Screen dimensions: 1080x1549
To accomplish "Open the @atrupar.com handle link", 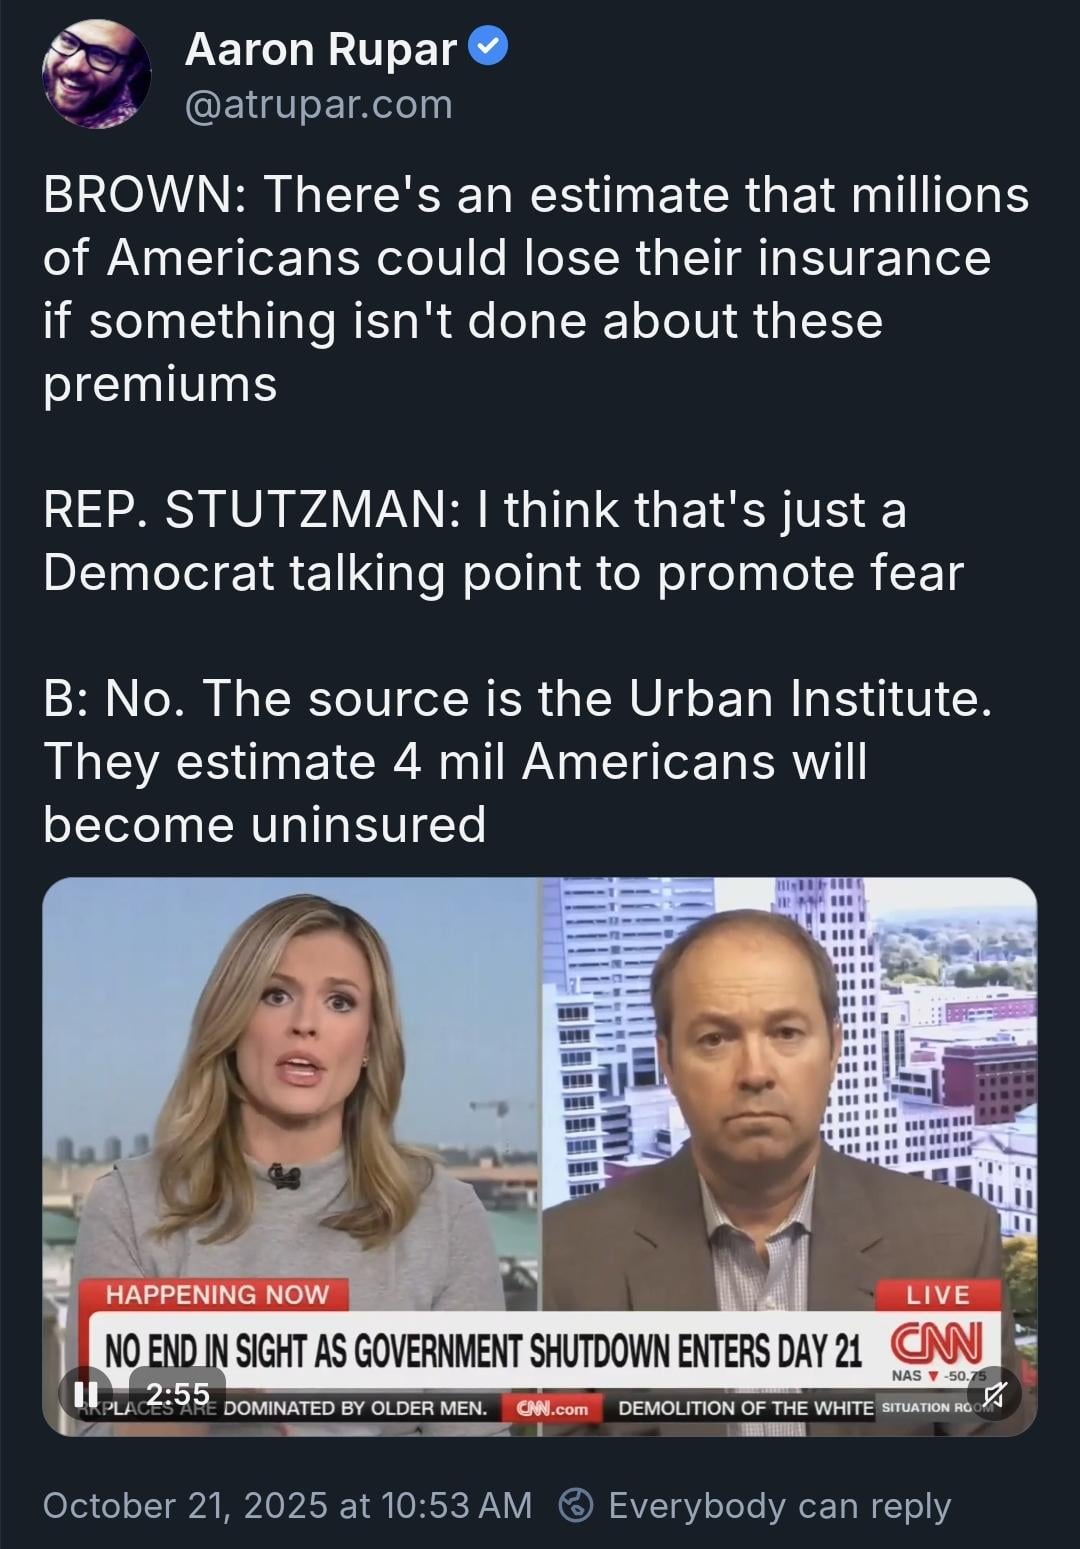I will pyautogui.click(x=319, y=105).
